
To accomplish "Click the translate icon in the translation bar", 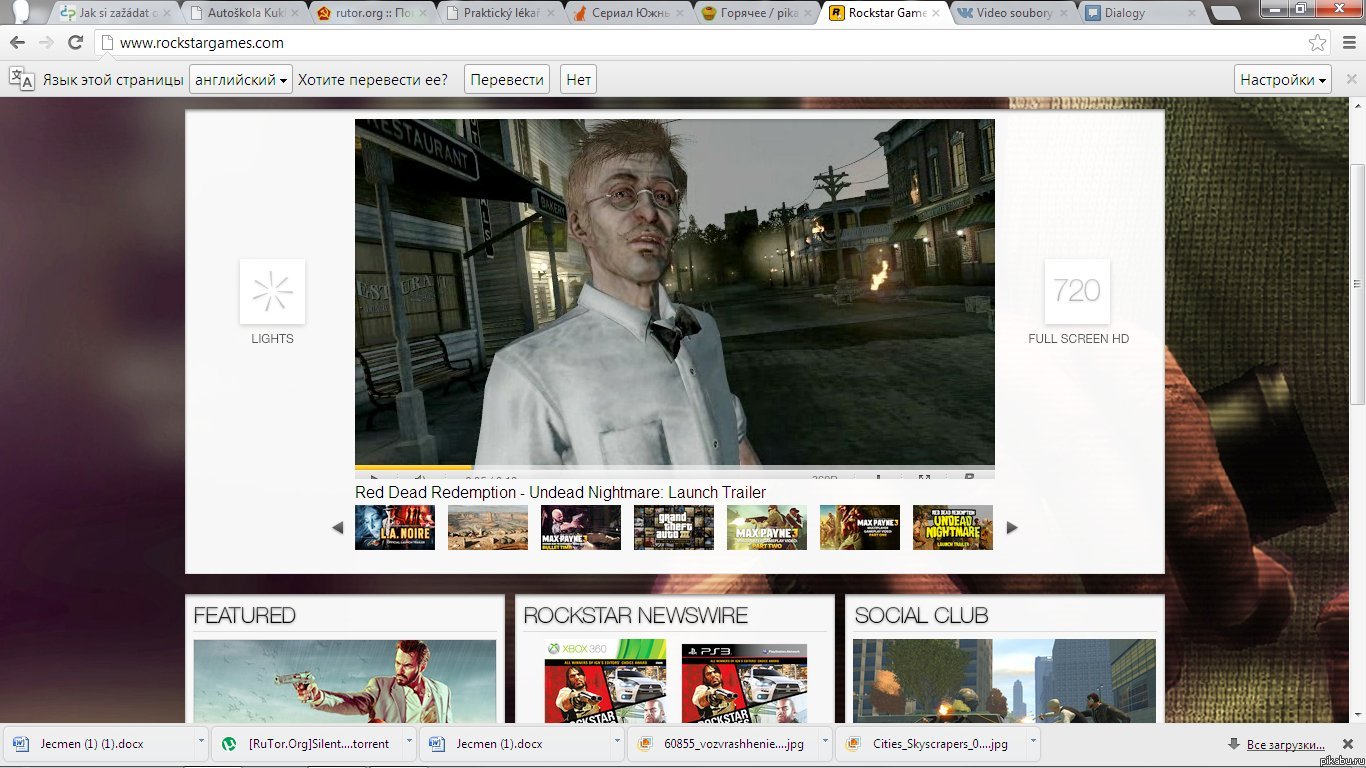I will coord(22,80).
